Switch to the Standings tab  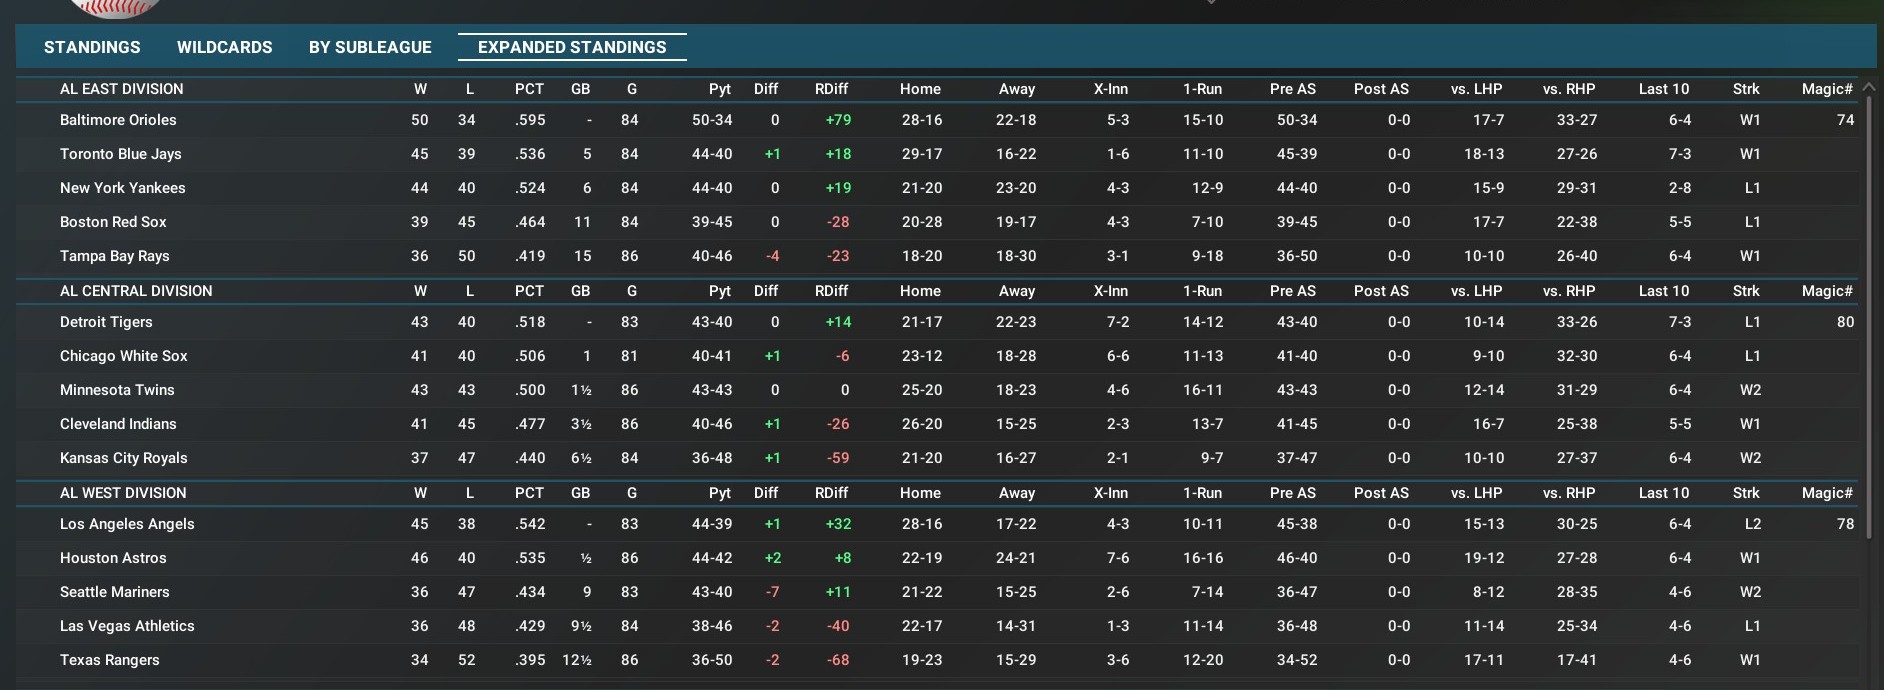[x=92, y=47]
